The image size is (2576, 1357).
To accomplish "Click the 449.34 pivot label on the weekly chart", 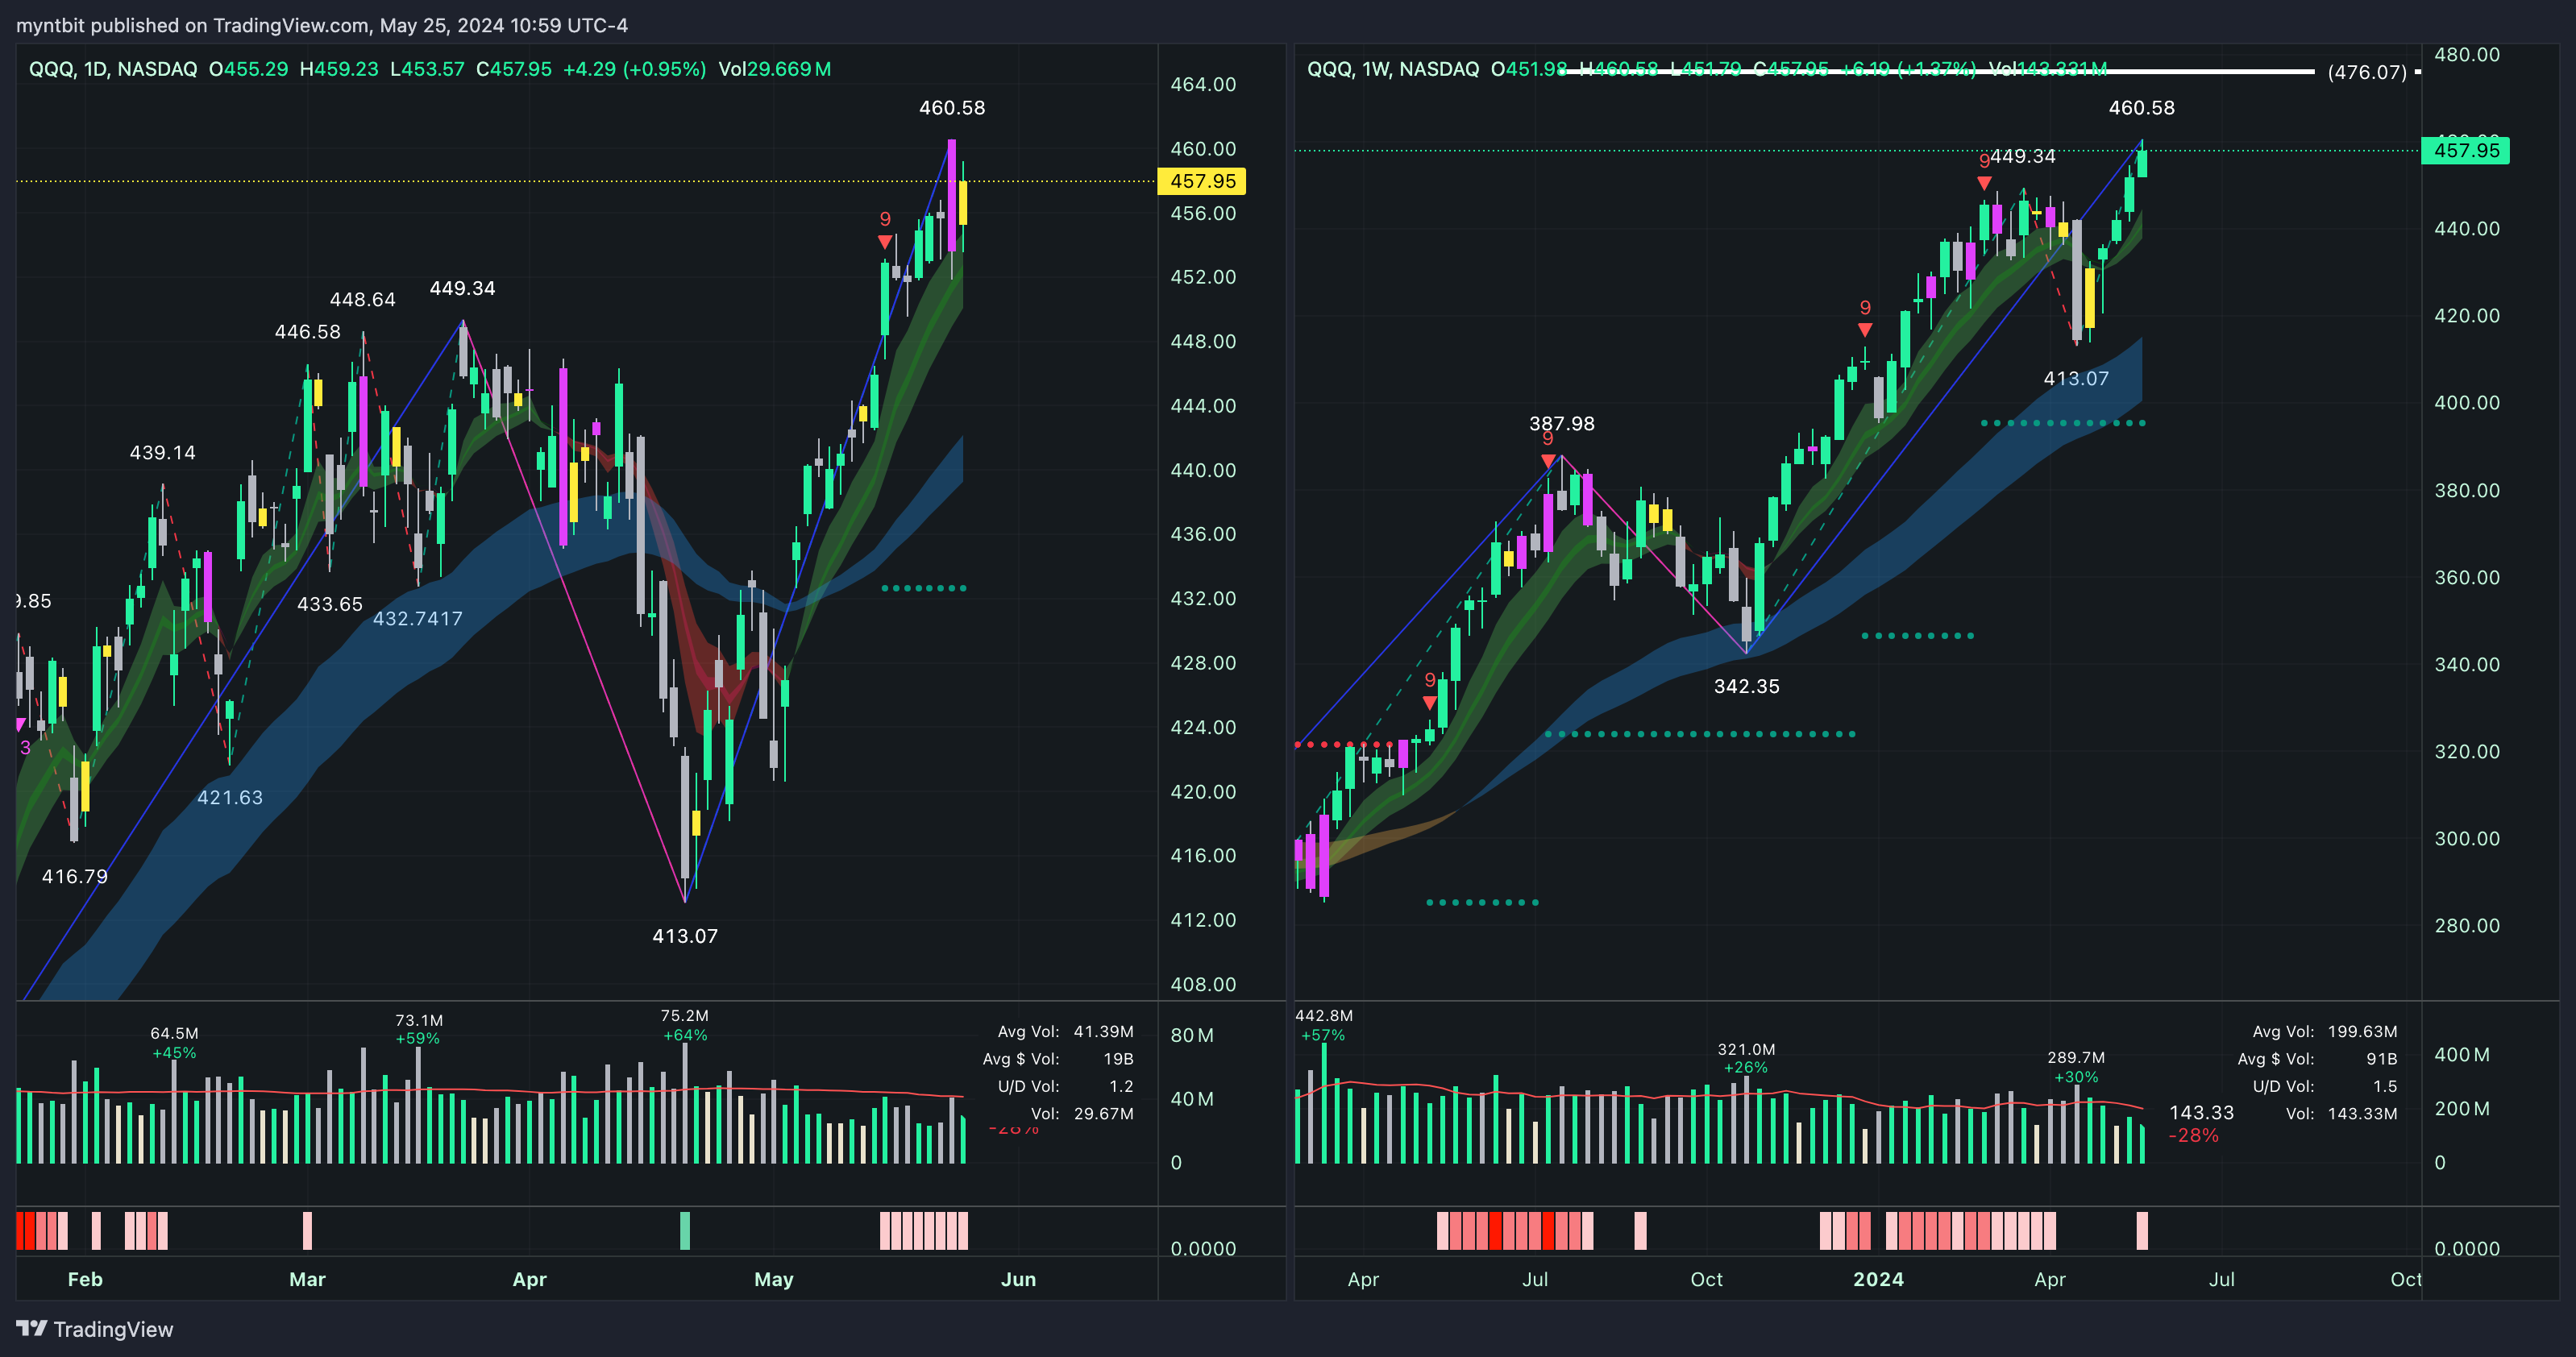I will click(2023, 156).
